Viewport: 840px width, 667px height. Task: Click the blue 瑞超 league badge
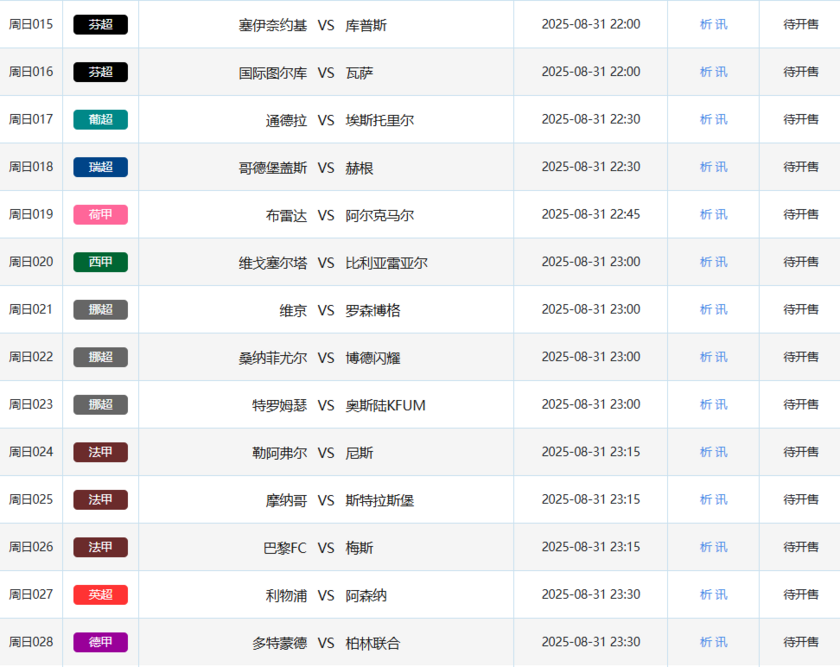pos(100,167)
